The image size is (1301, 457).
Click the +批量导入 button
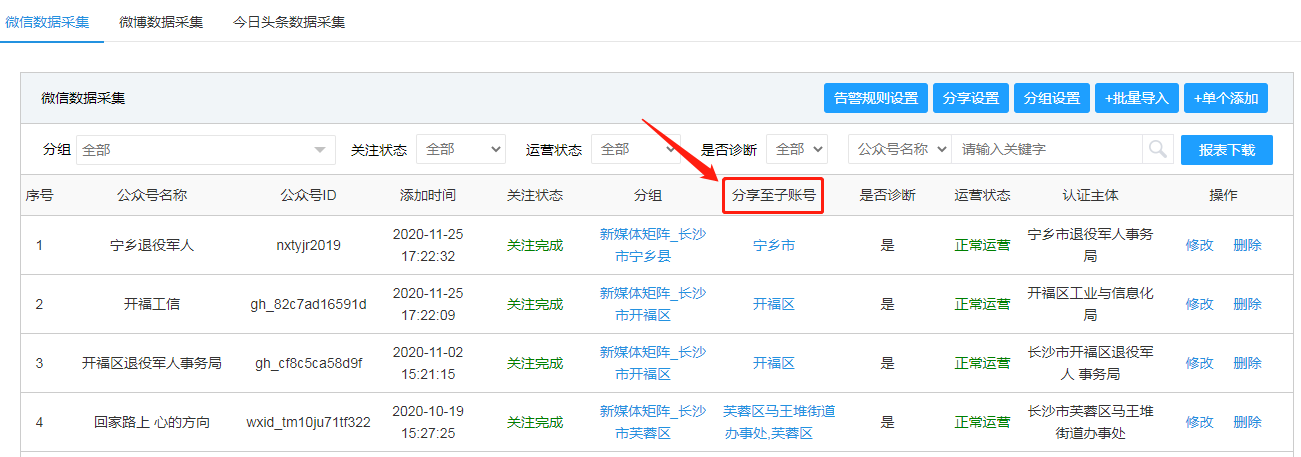pyautogui.click(x=1137, y=98)
